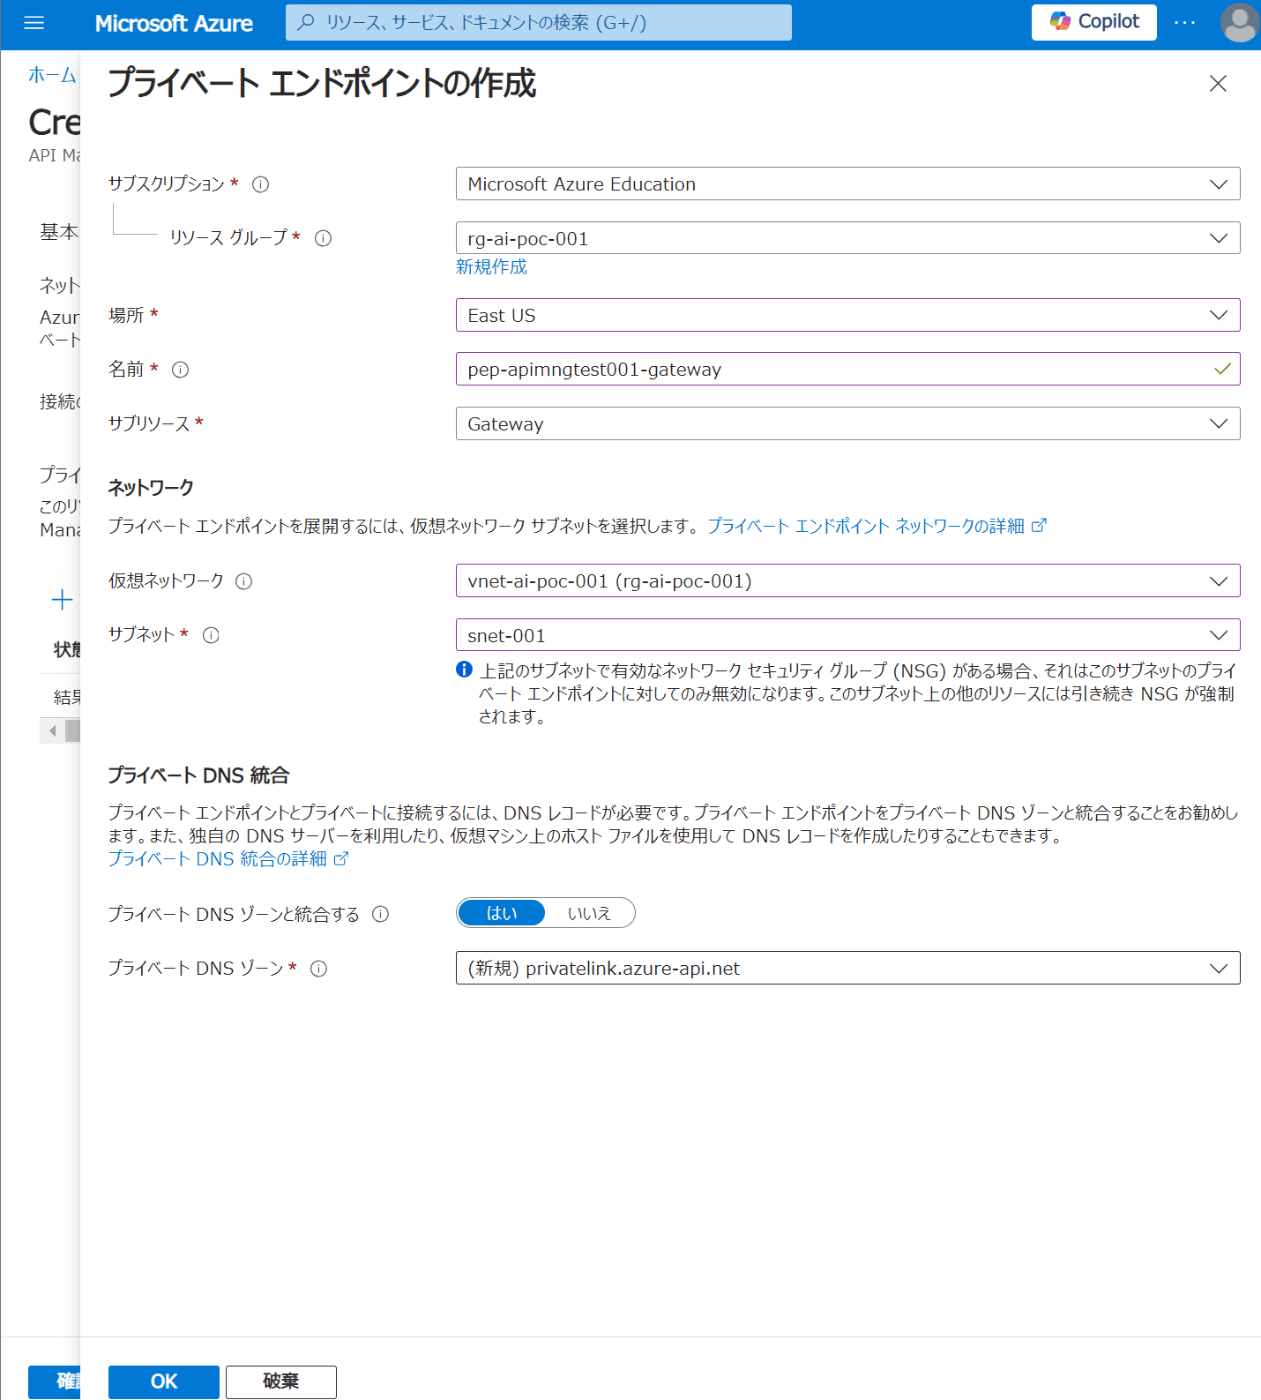The image size is (1261, 1400).
Task: Click the プライベート DNS ゾーン info icon
Action: [x=318, y=968]
